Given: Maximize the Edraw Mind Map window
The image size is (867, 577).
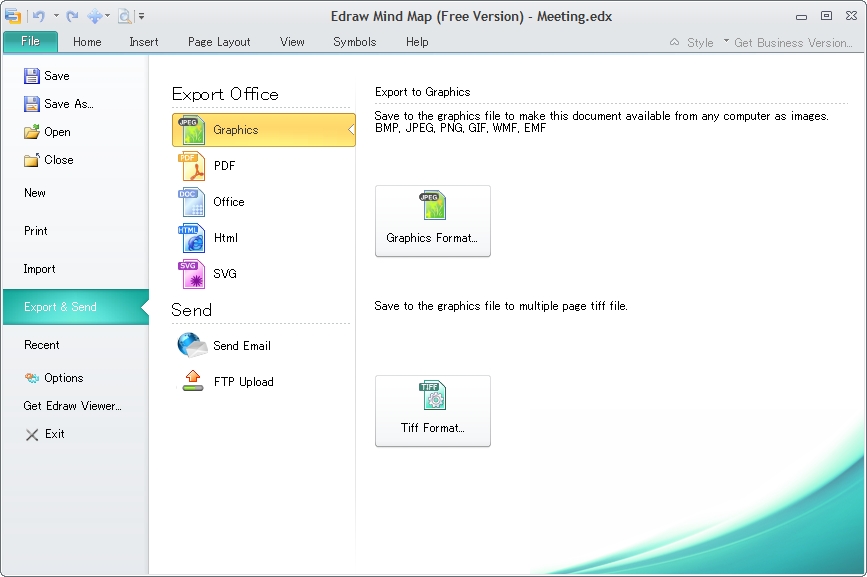Looking at the screenshot, I should click(x=826, y=16).
